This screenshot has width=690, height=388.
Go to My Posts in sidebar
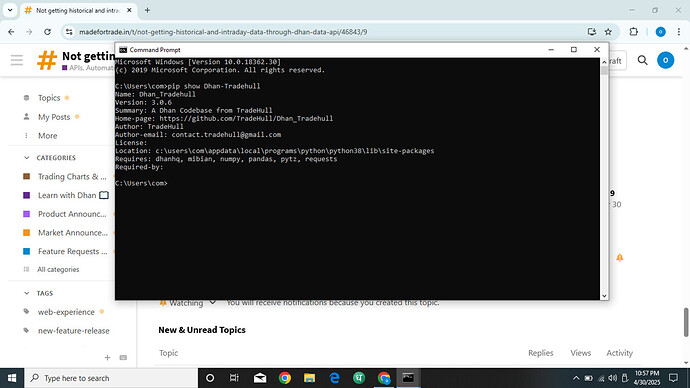pyautogui.click(x=54, y=117)
